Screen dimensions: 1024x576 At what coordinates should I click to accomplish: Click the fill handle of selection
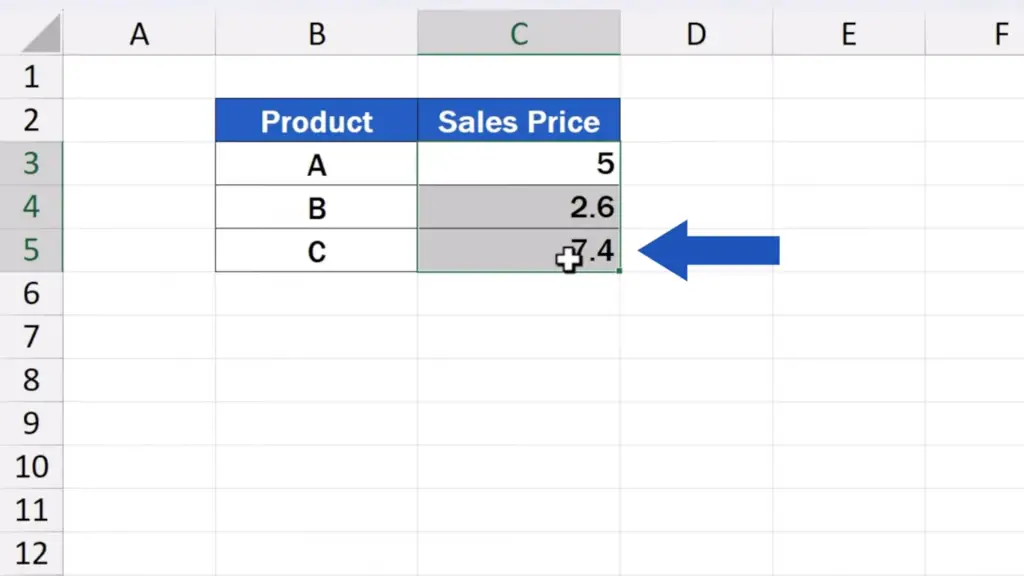pos(619,271)
